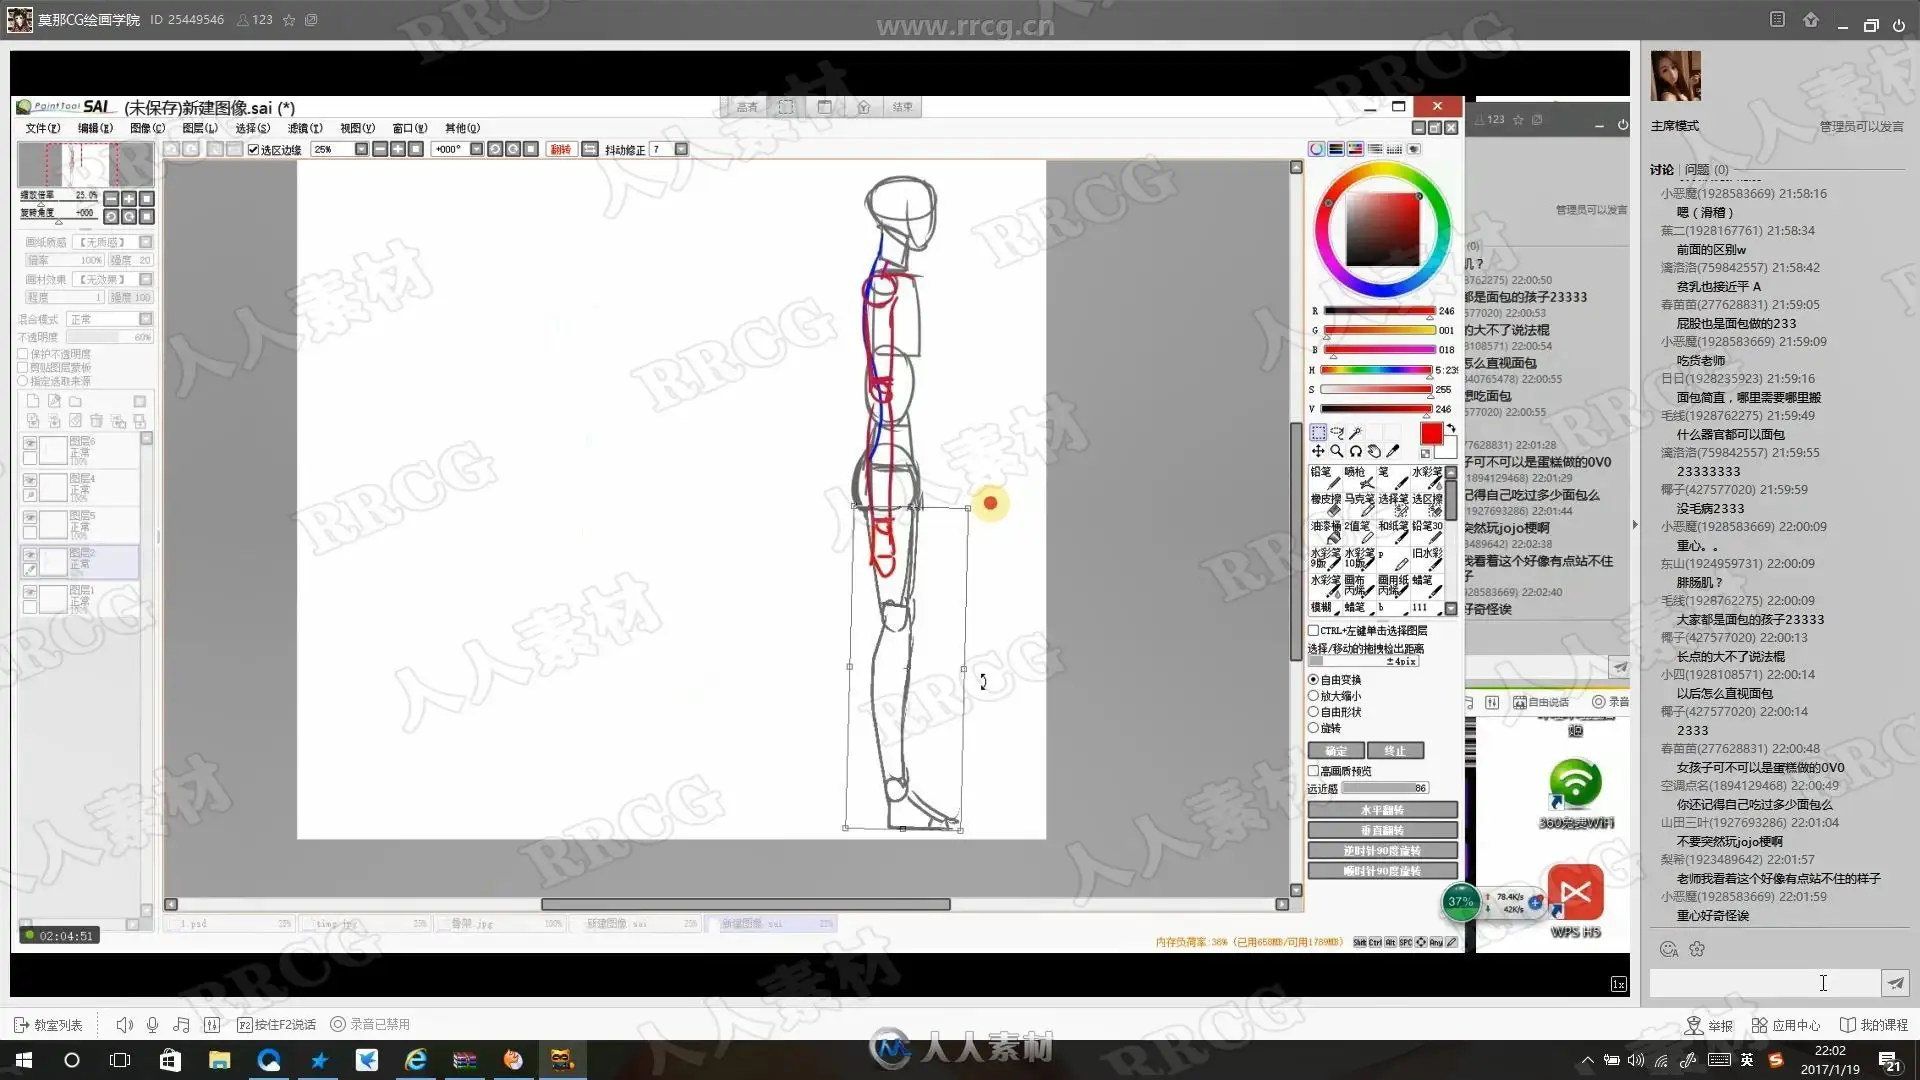Screen dimensions: 1920x1080
Task: Choose the 铅笔 pencil brush
Action: (1324, 478)
